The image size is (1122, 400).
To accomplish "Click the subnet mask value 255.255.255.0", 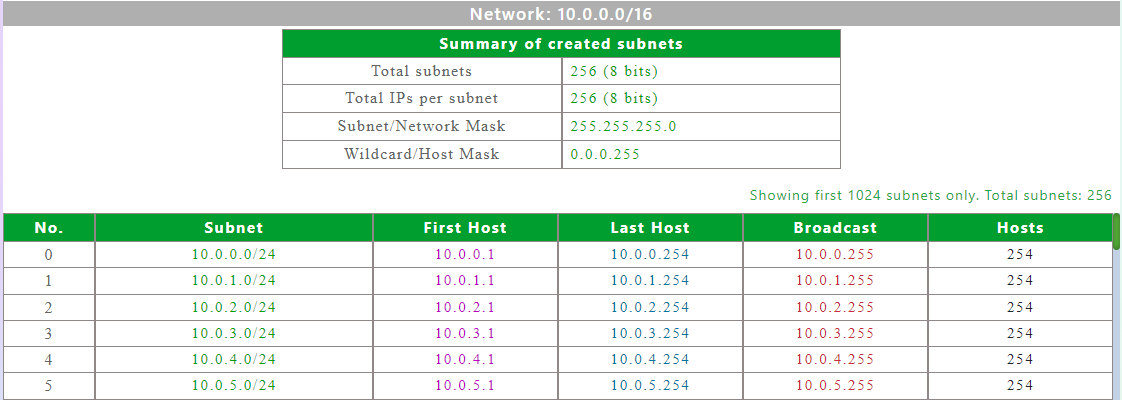I will [624, 126].
